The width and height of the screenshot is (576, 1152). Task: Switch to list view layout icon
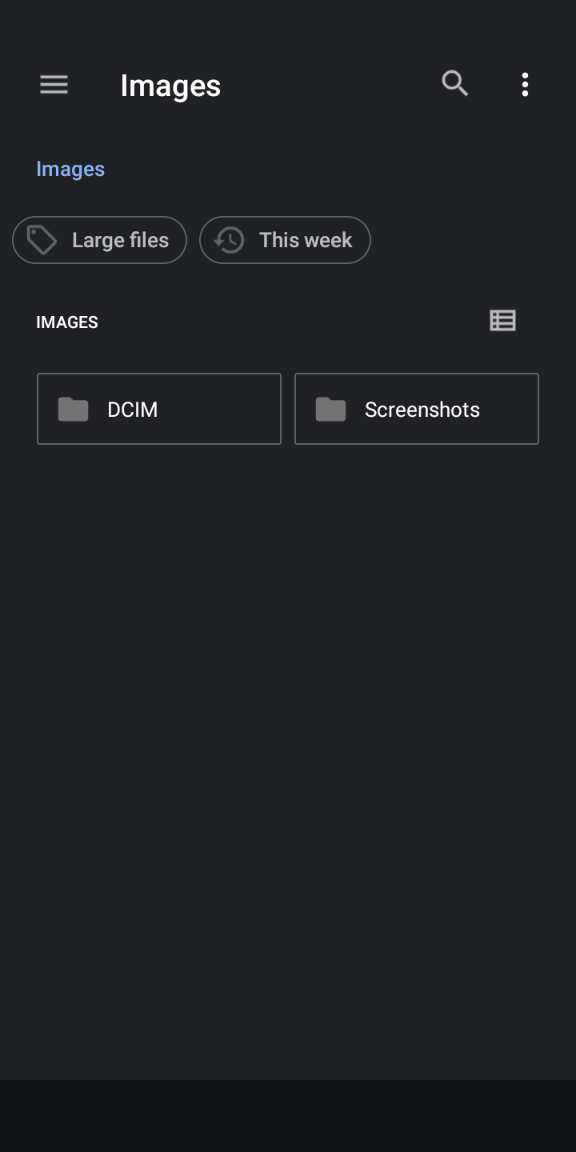(x=503, y=320)
